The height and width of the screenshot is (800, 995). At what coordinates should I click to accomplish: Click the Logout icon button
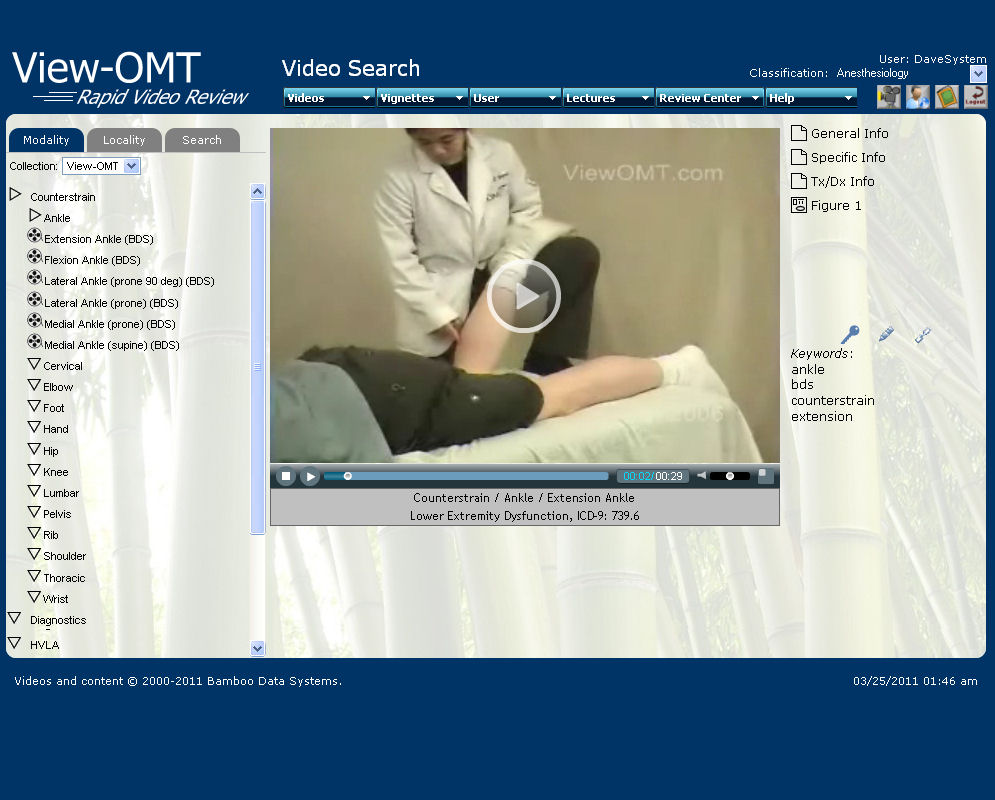click(x=975, y=97)
